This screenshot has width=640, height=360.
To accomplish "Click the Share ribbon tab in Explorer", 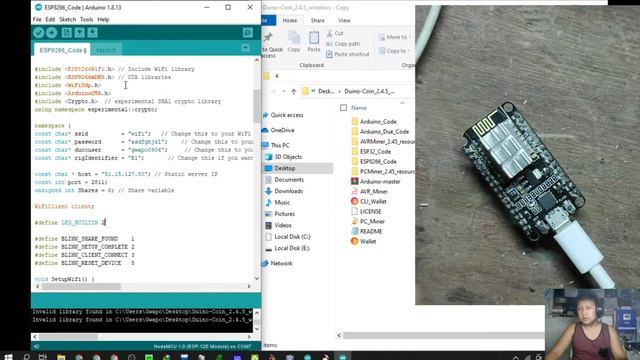I will 317,20.
